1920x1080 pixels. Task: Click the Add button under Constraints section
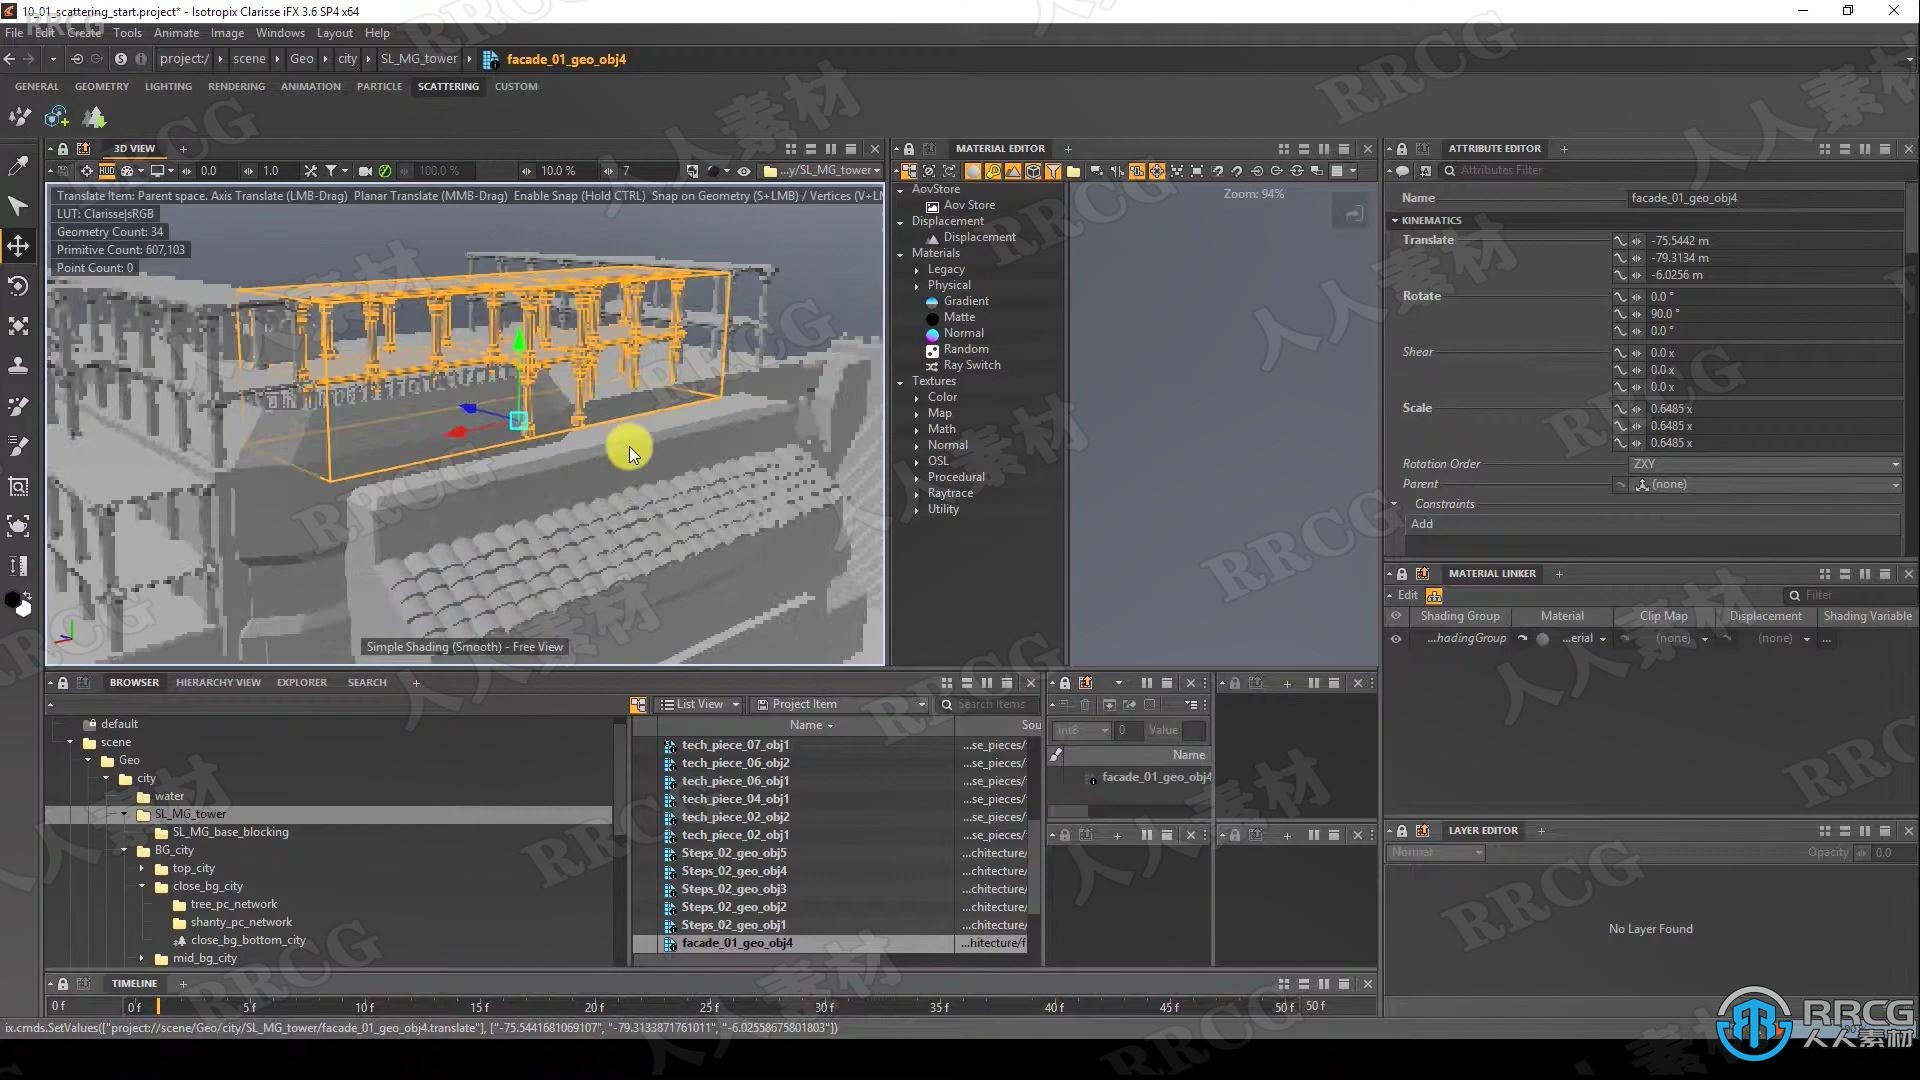point(1422,524)
